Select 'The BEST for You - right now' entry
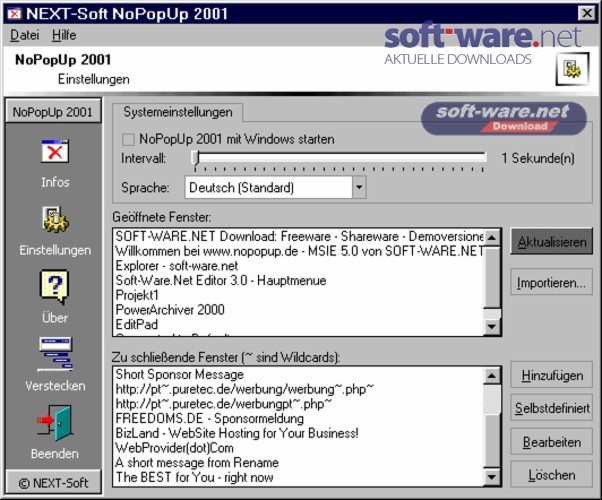 pos(299,477)
